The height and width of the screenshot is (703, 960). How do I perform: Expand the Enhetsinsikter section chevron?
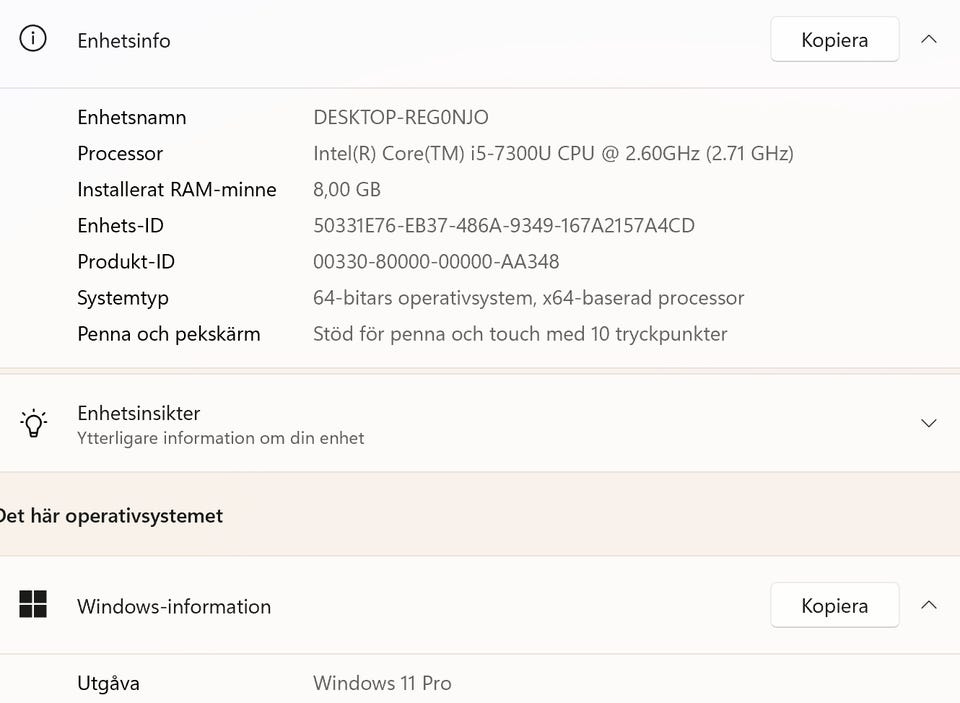pyautogui.click(x=928, y=423)
